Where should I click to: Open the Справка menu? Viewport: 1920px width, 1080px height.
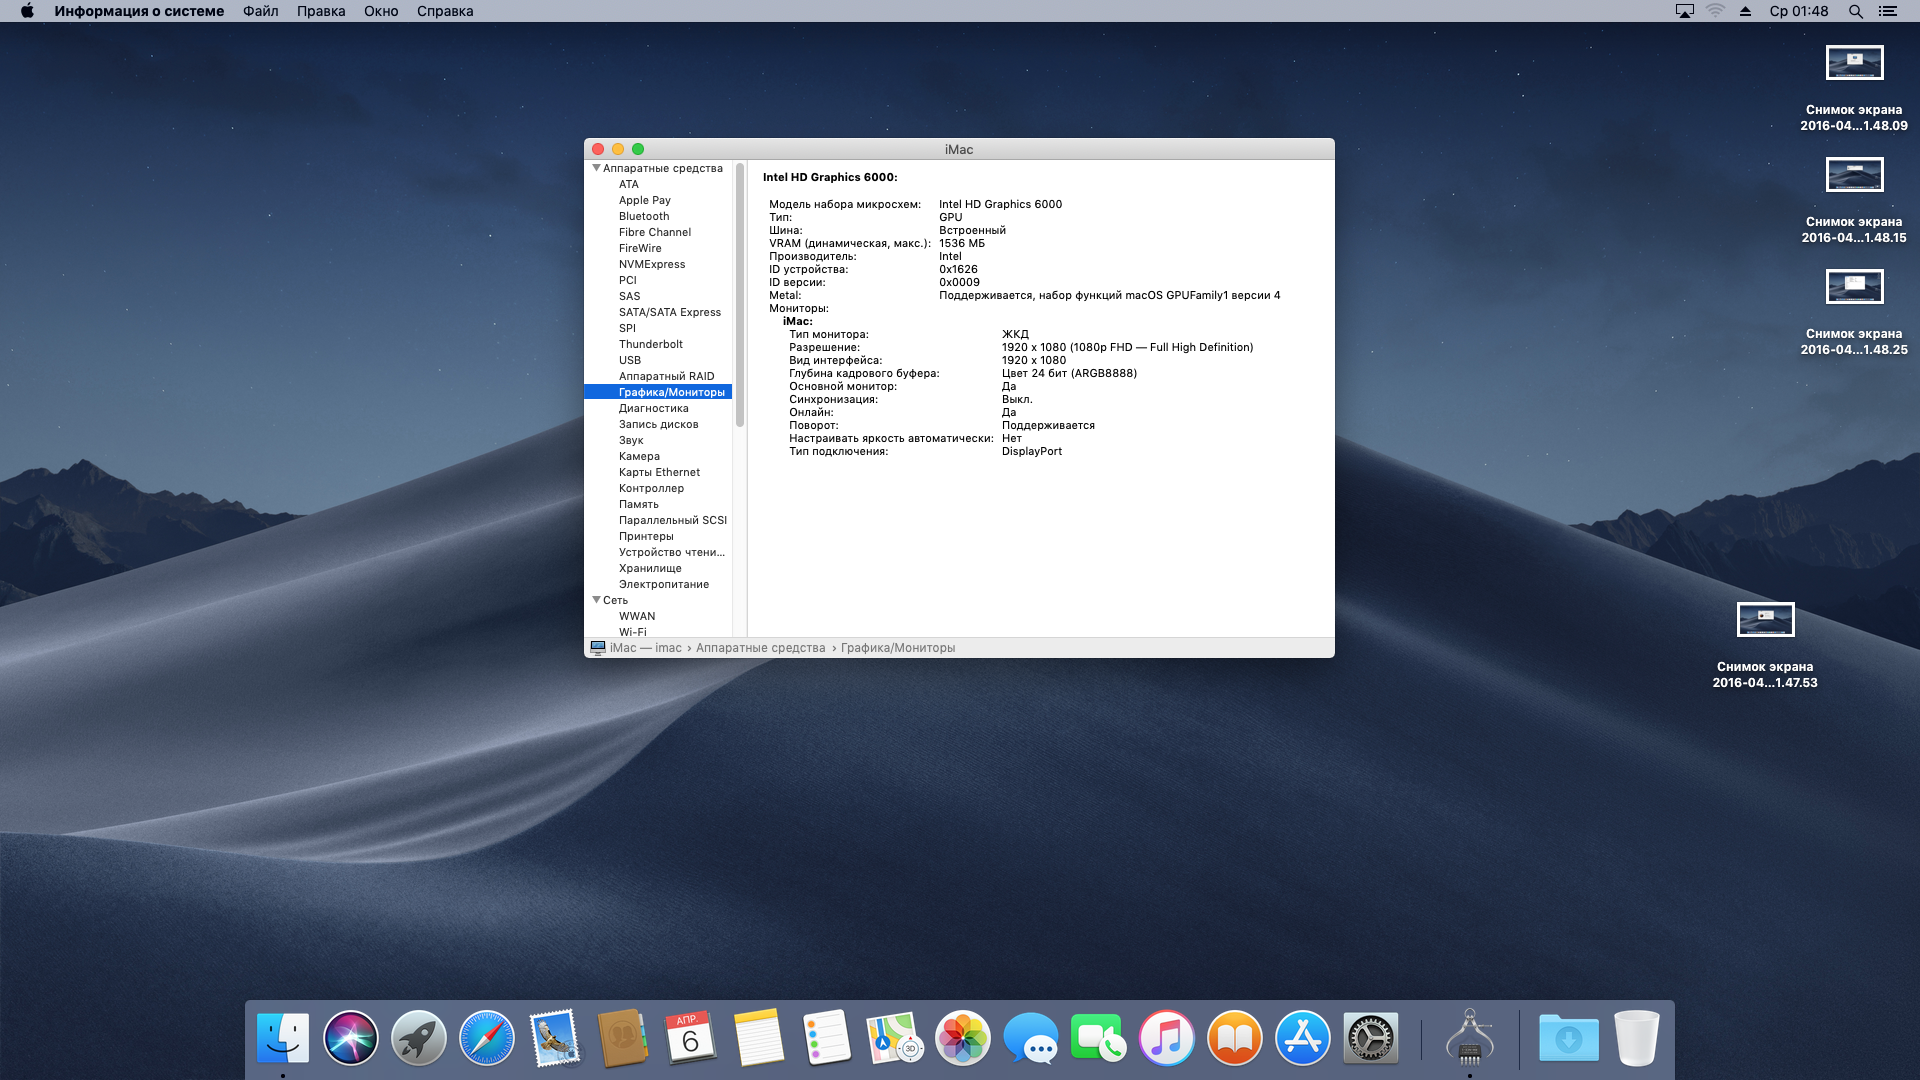coord(445,11)
